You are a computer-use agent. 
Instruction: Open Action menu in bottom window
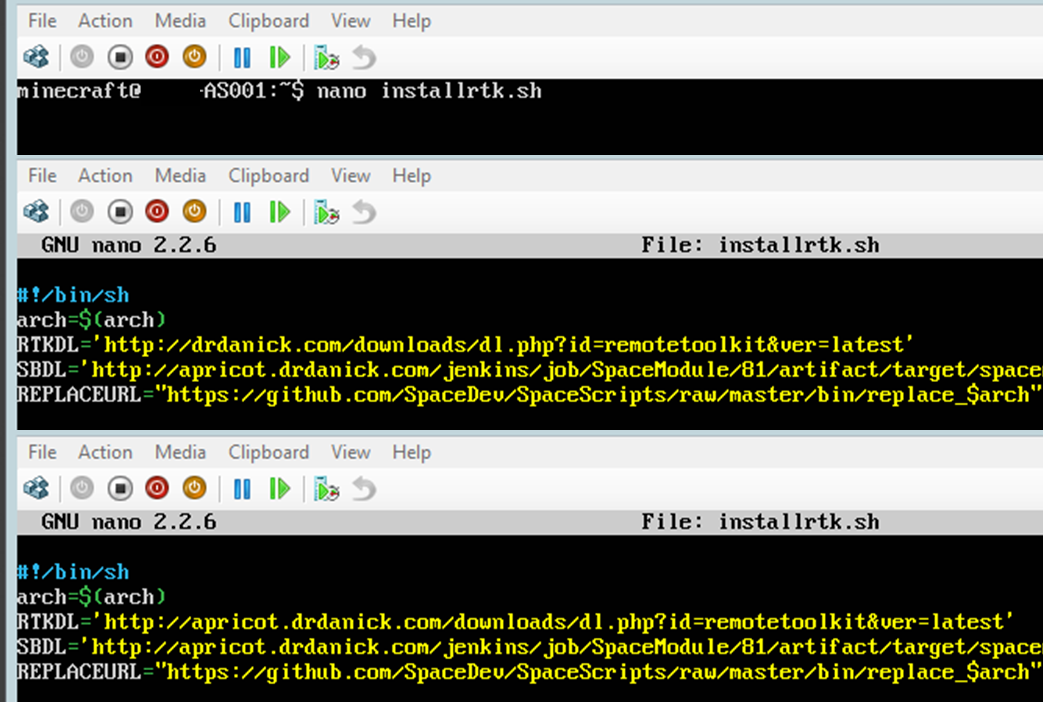tap(105, 452)
